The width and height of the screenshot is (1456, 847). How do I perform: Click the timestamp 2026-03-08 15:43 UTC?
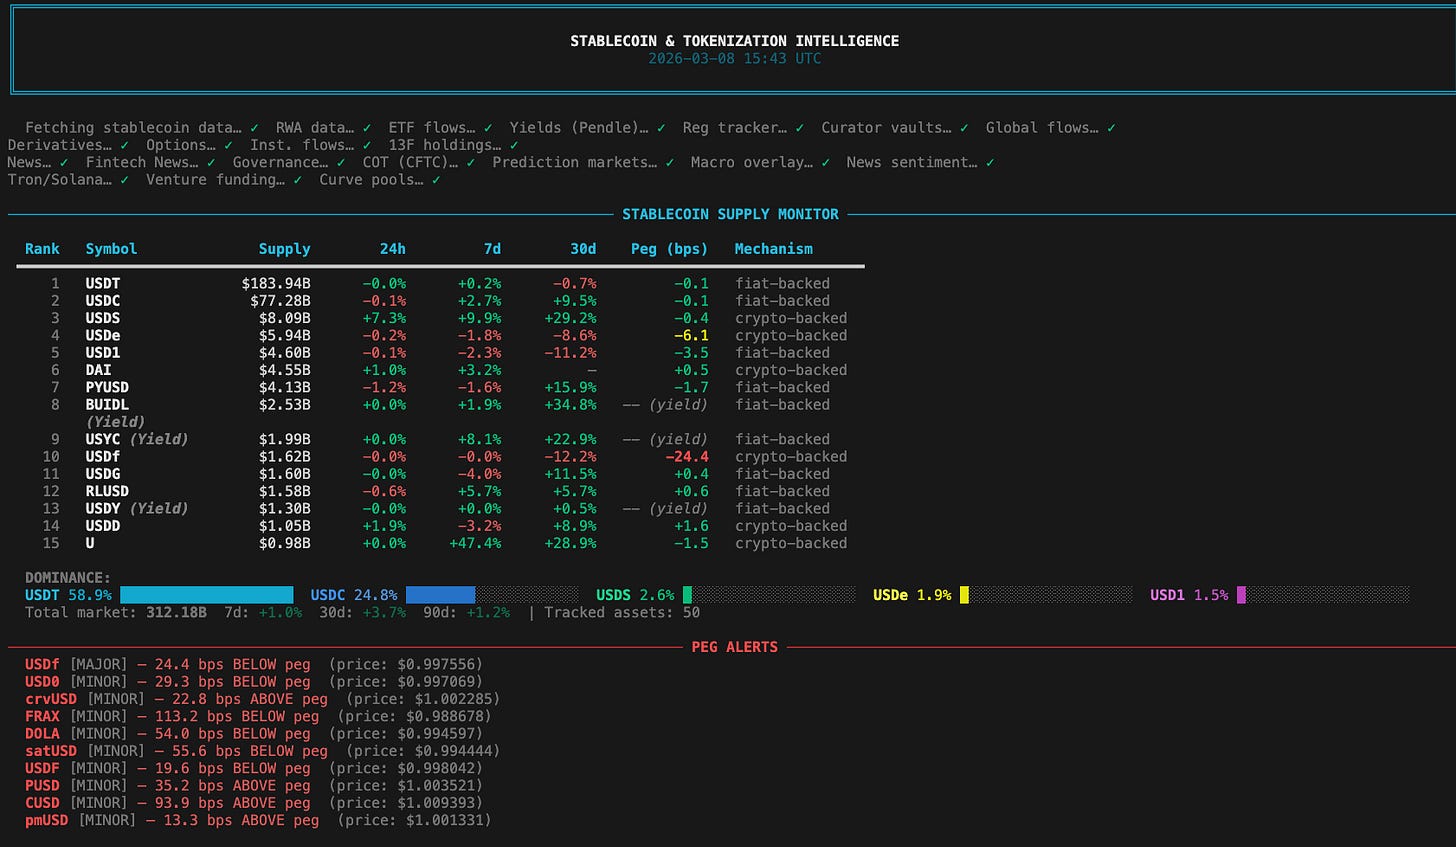735,58
